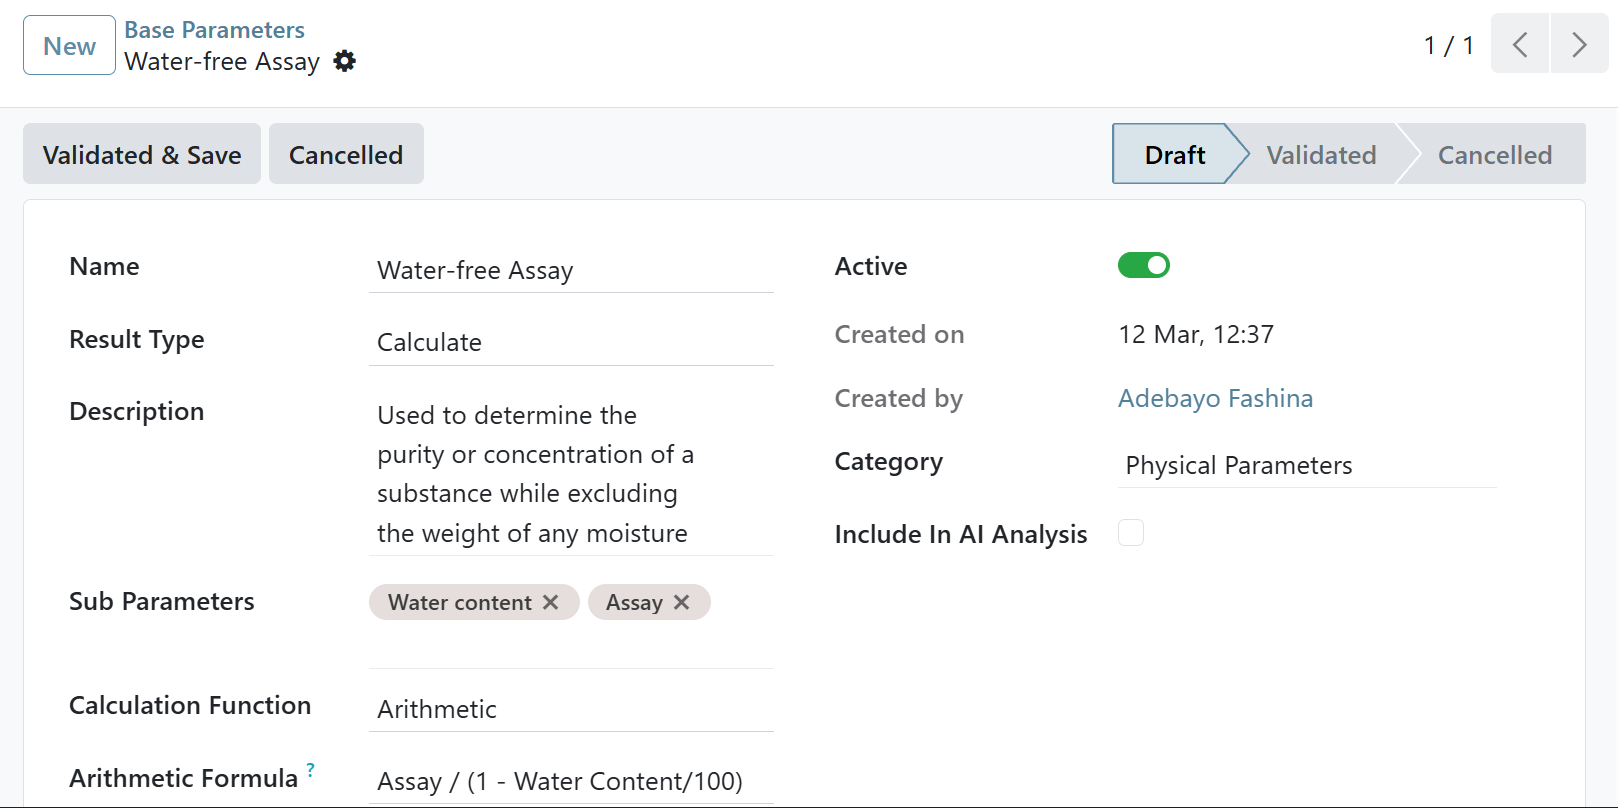The height and width of the screenshot is (808, 1618).
Task: Open the gear actions menu
Action: [x=345, y=62]
